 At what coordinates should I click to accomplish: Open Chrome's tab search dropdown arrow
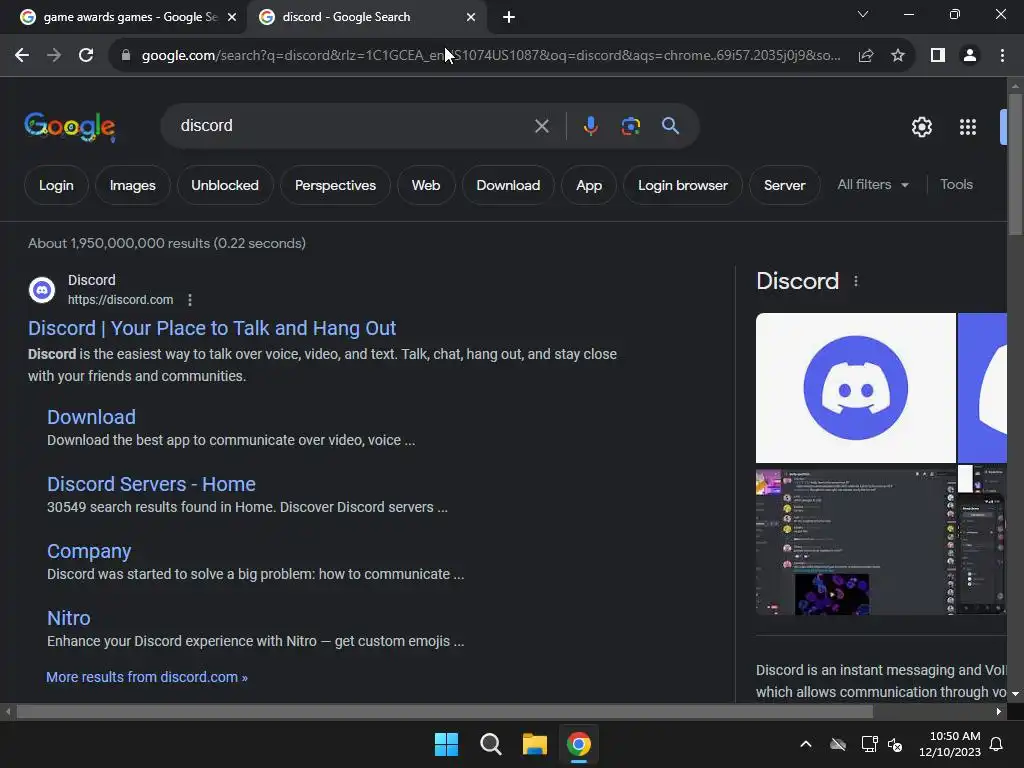pyautogui.click(x=863, y=14)
